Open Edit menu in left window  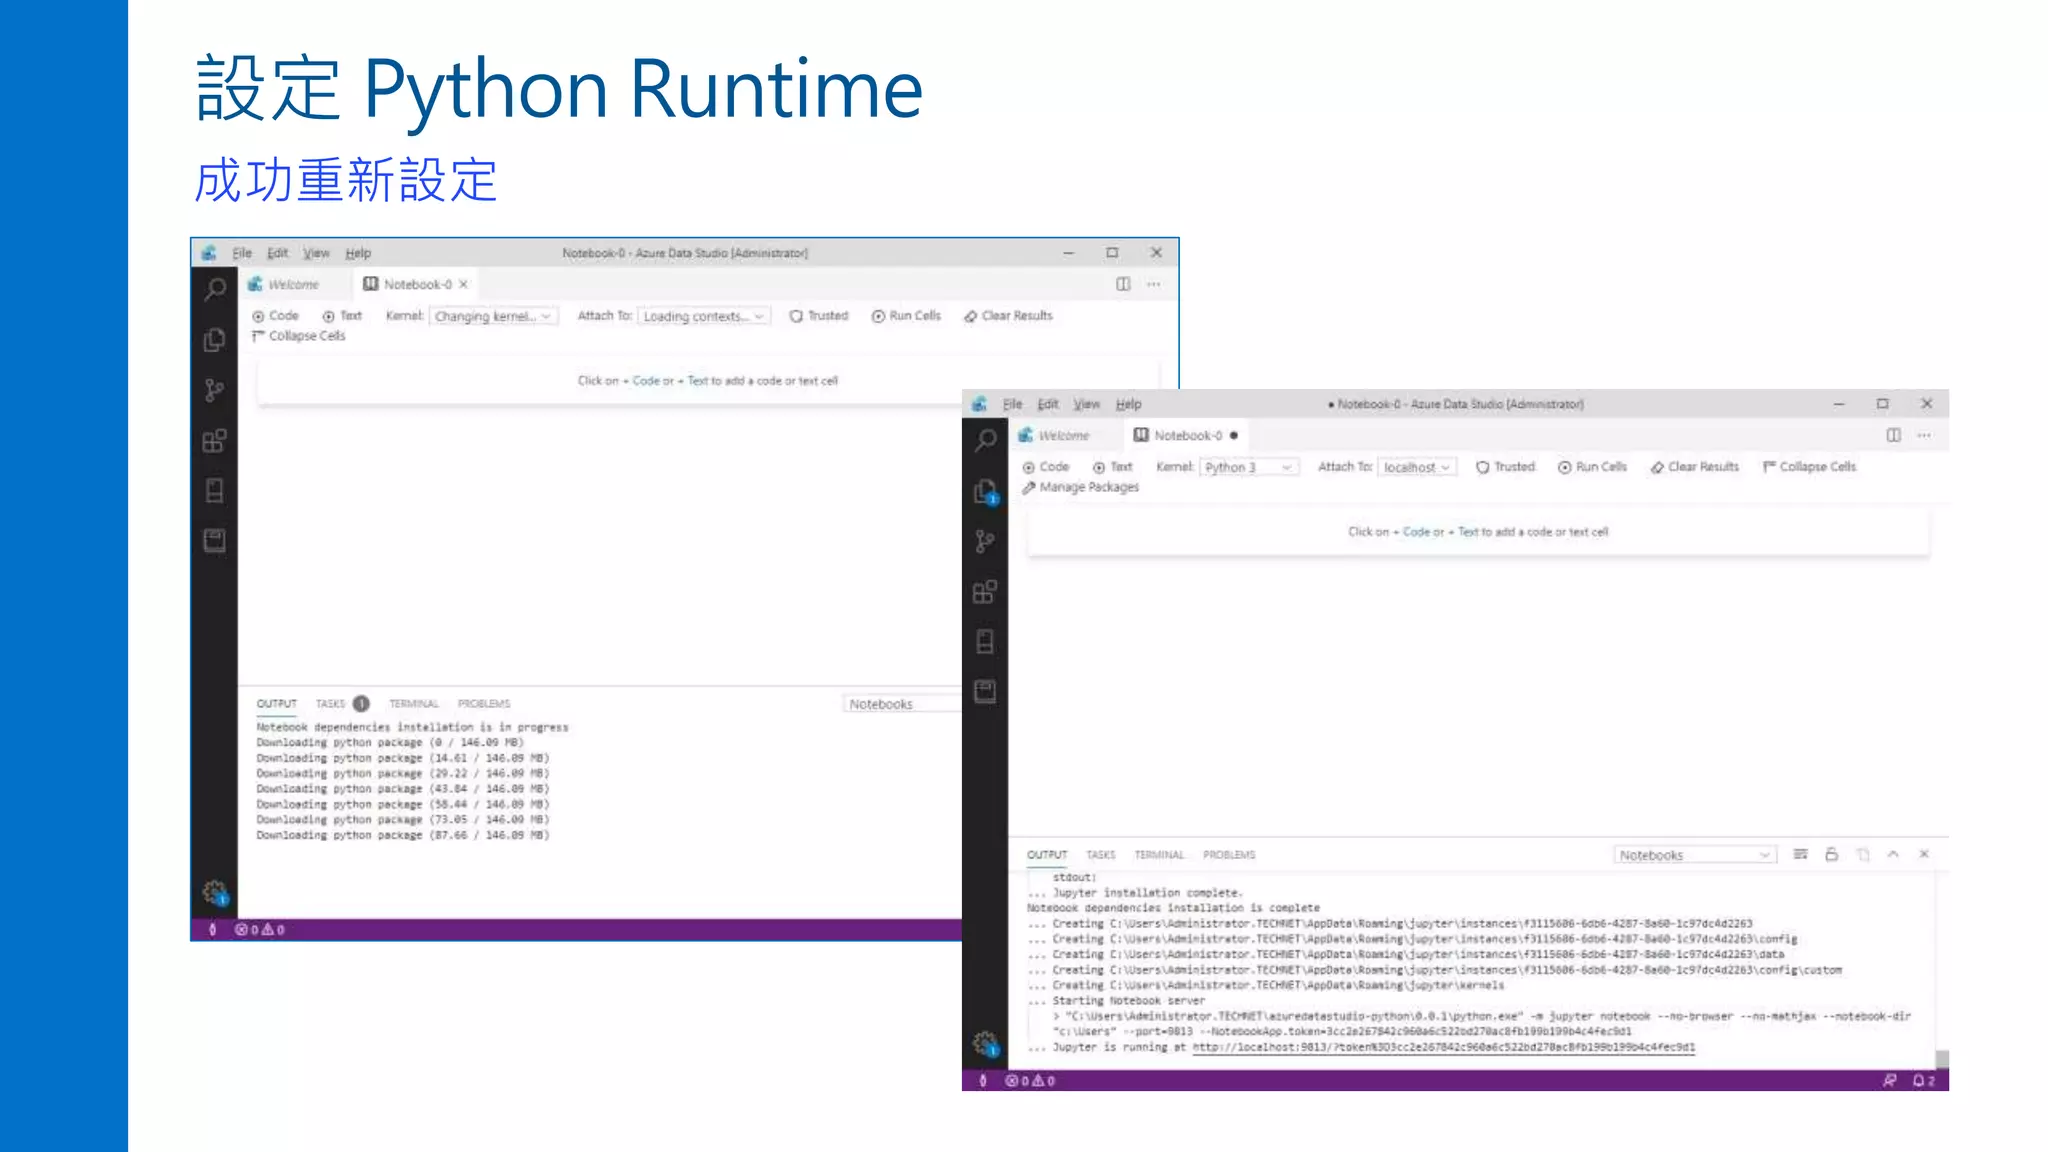[x=277, y=253]
